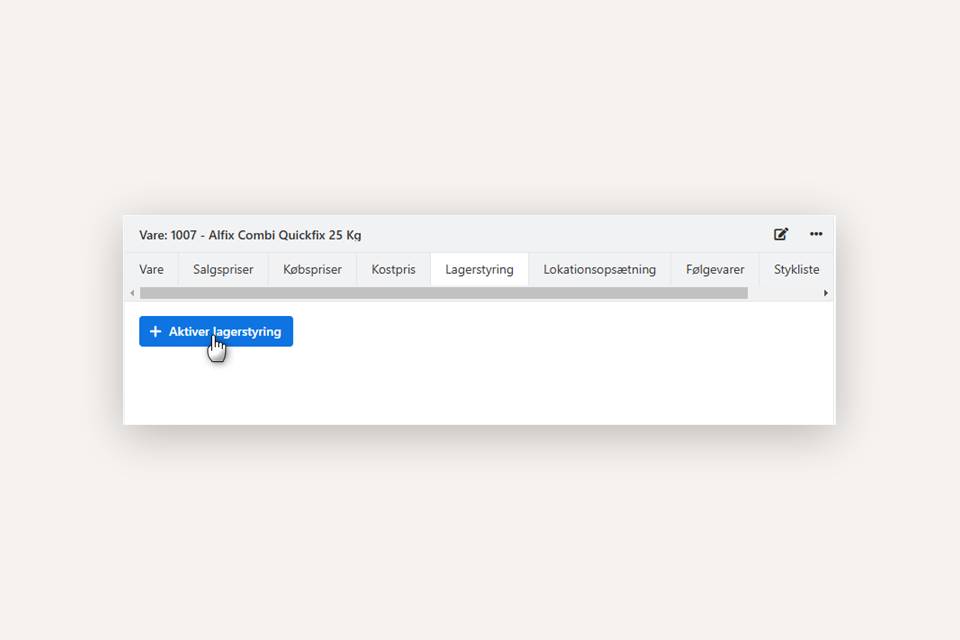The image size is (960, 640).
Task: Show the Stykliste tab
Action: (796, 269)
